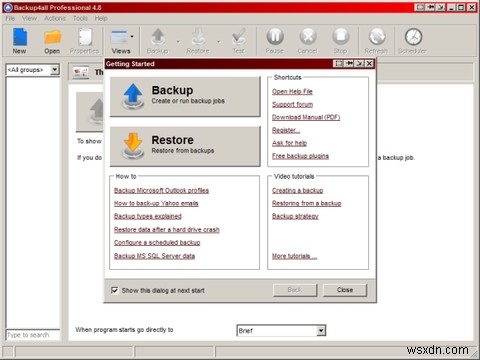Click the main window page header icon beside Views
480x360 pixels.
pyautogui.click(x=81, y=72)
